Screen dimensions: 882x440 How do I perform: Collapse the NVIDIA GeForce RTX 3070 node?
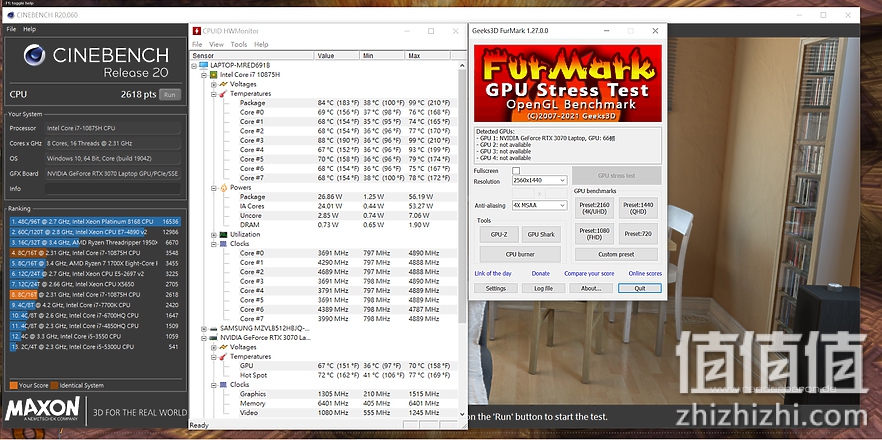tap(204, 338)
